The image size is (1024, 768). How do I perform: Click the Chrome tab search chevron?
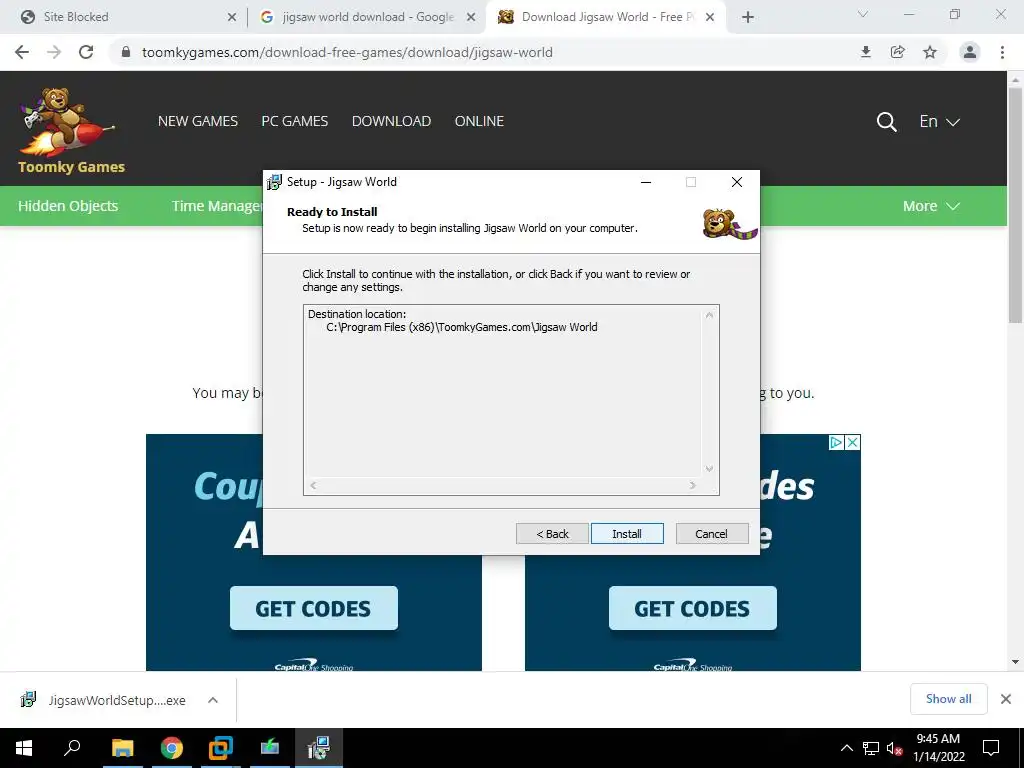click(863, 14)
